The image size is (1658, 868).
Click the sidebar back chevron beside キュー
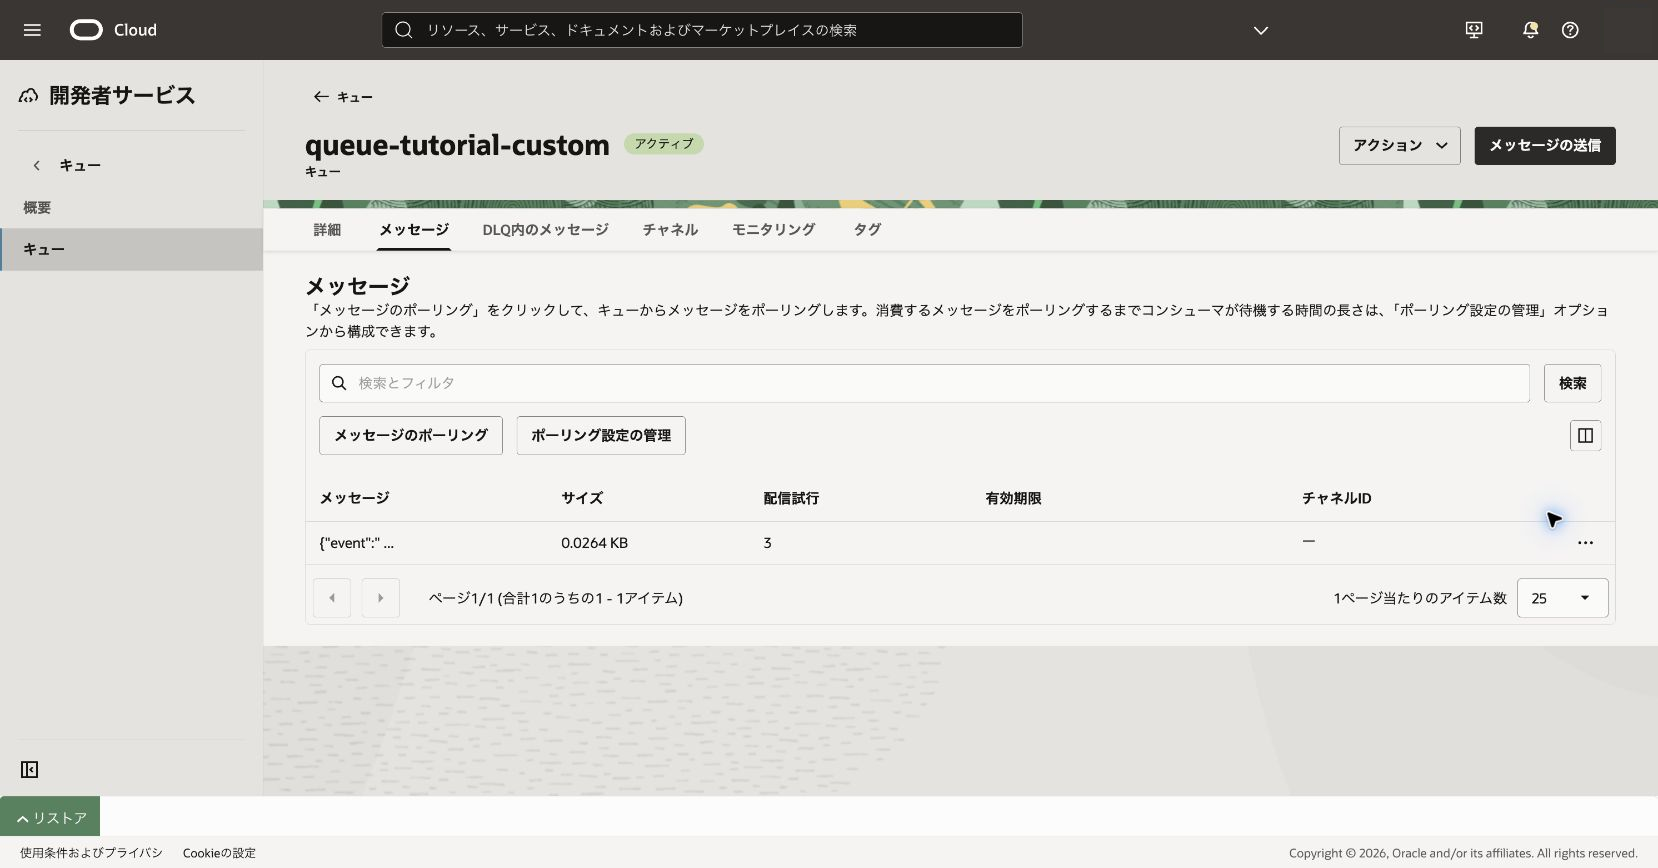click(x=36, y=165)
